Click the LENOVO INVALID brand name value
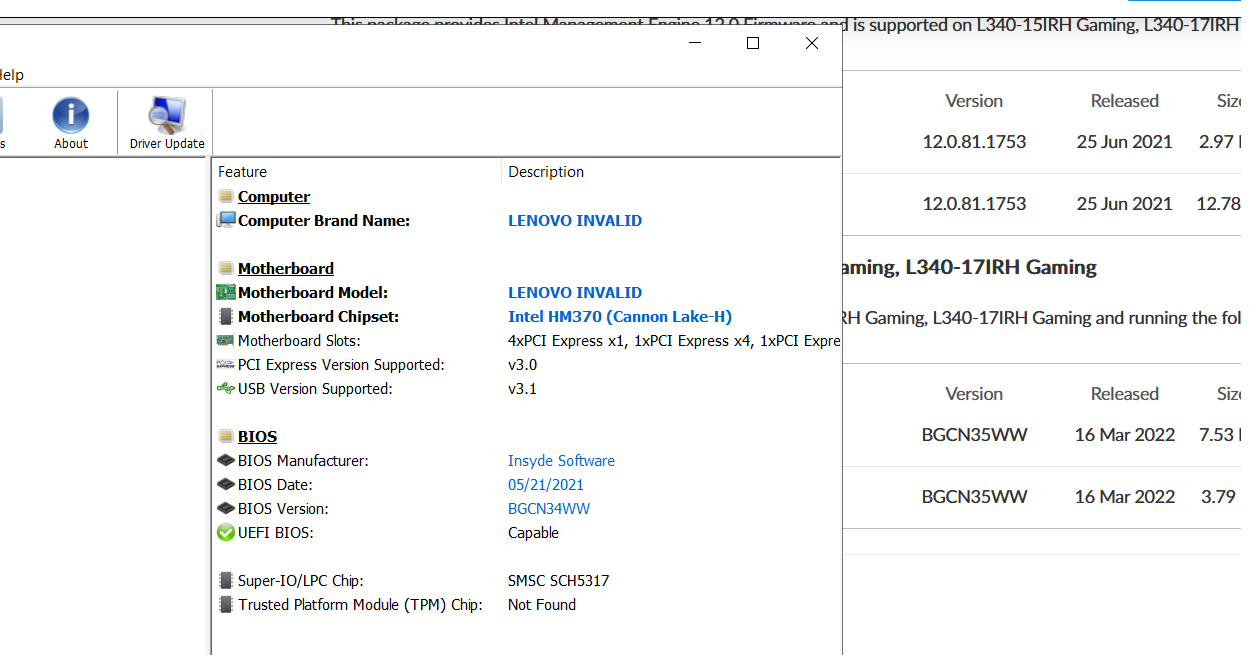1256x665 pixels. (x=575, y=221)
